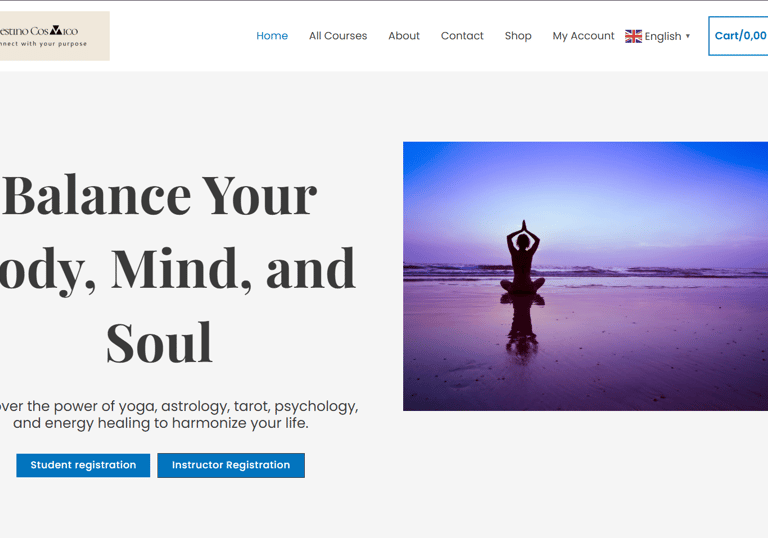768x538 pixels.
Task: Expand the English language dropdown arrow
Action: click(688, 36)
